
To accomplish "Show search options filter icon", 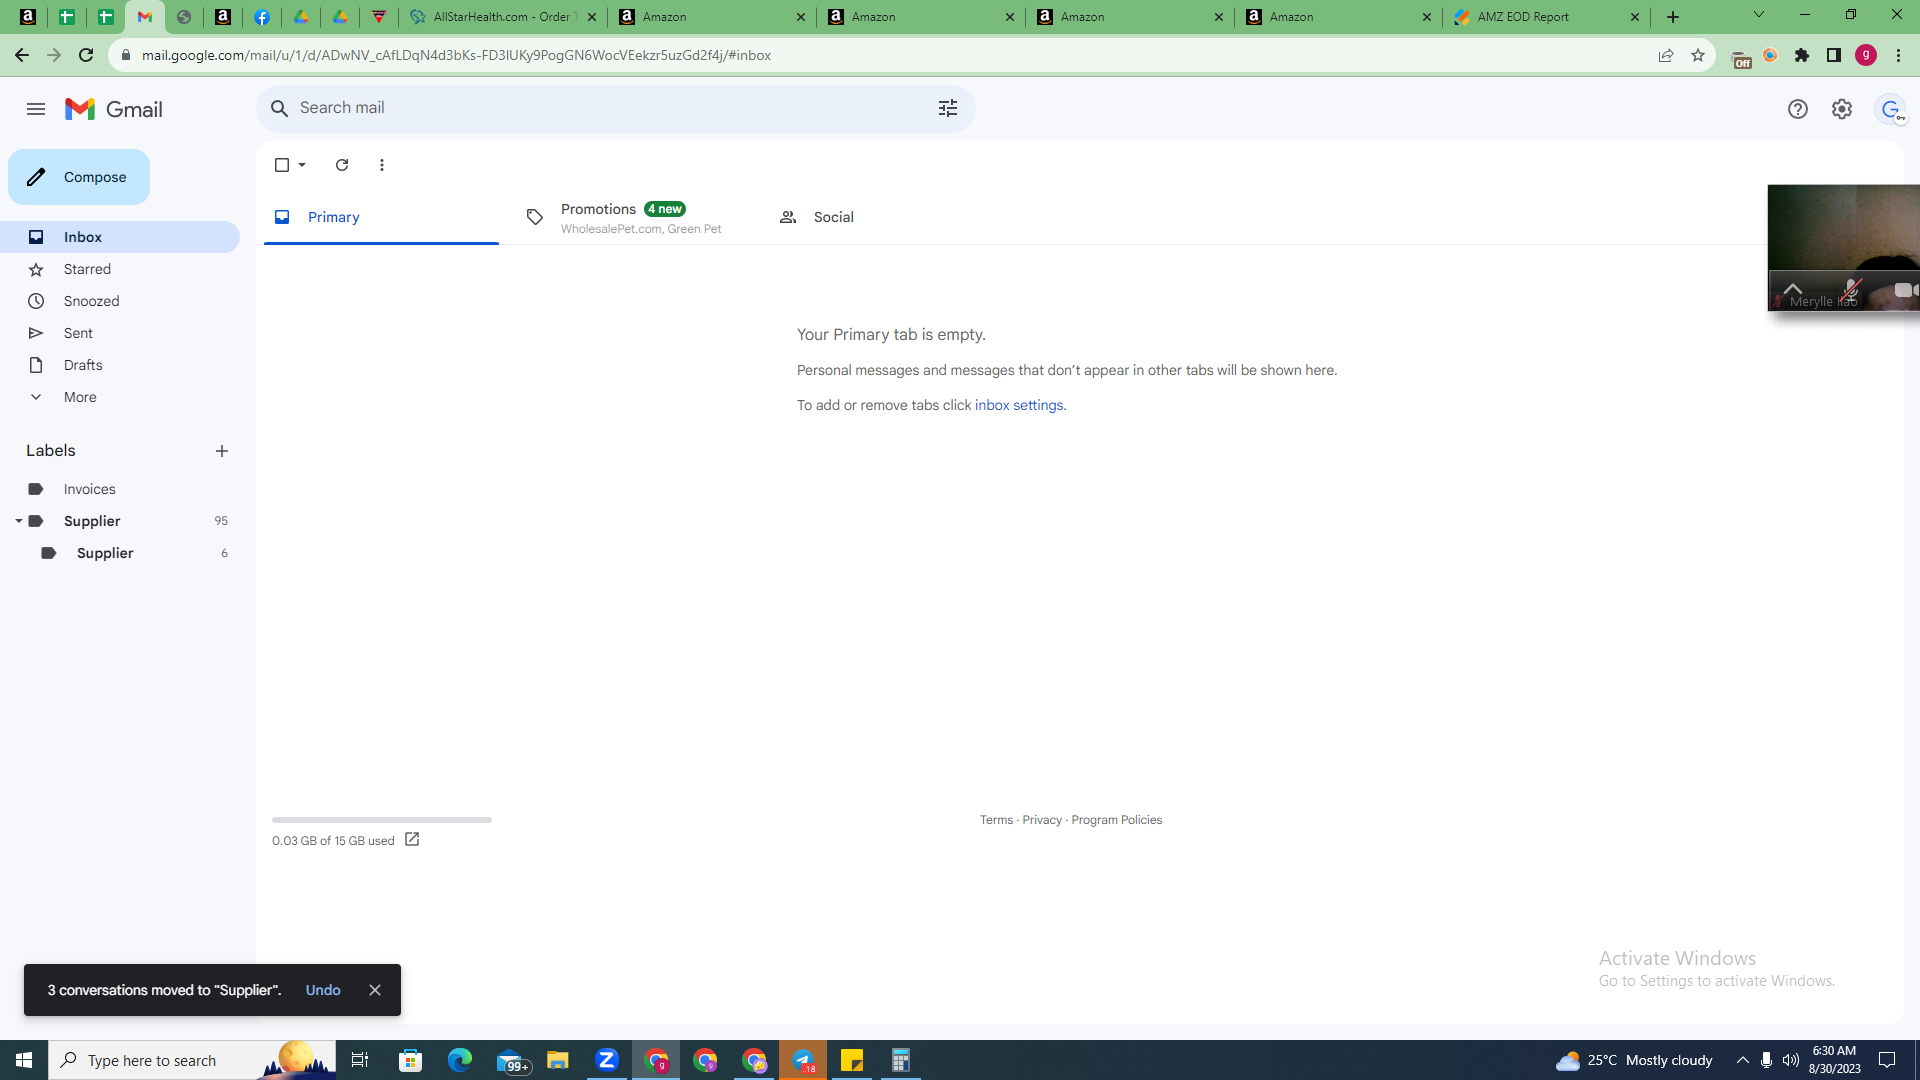I will [x=948, y=108].
